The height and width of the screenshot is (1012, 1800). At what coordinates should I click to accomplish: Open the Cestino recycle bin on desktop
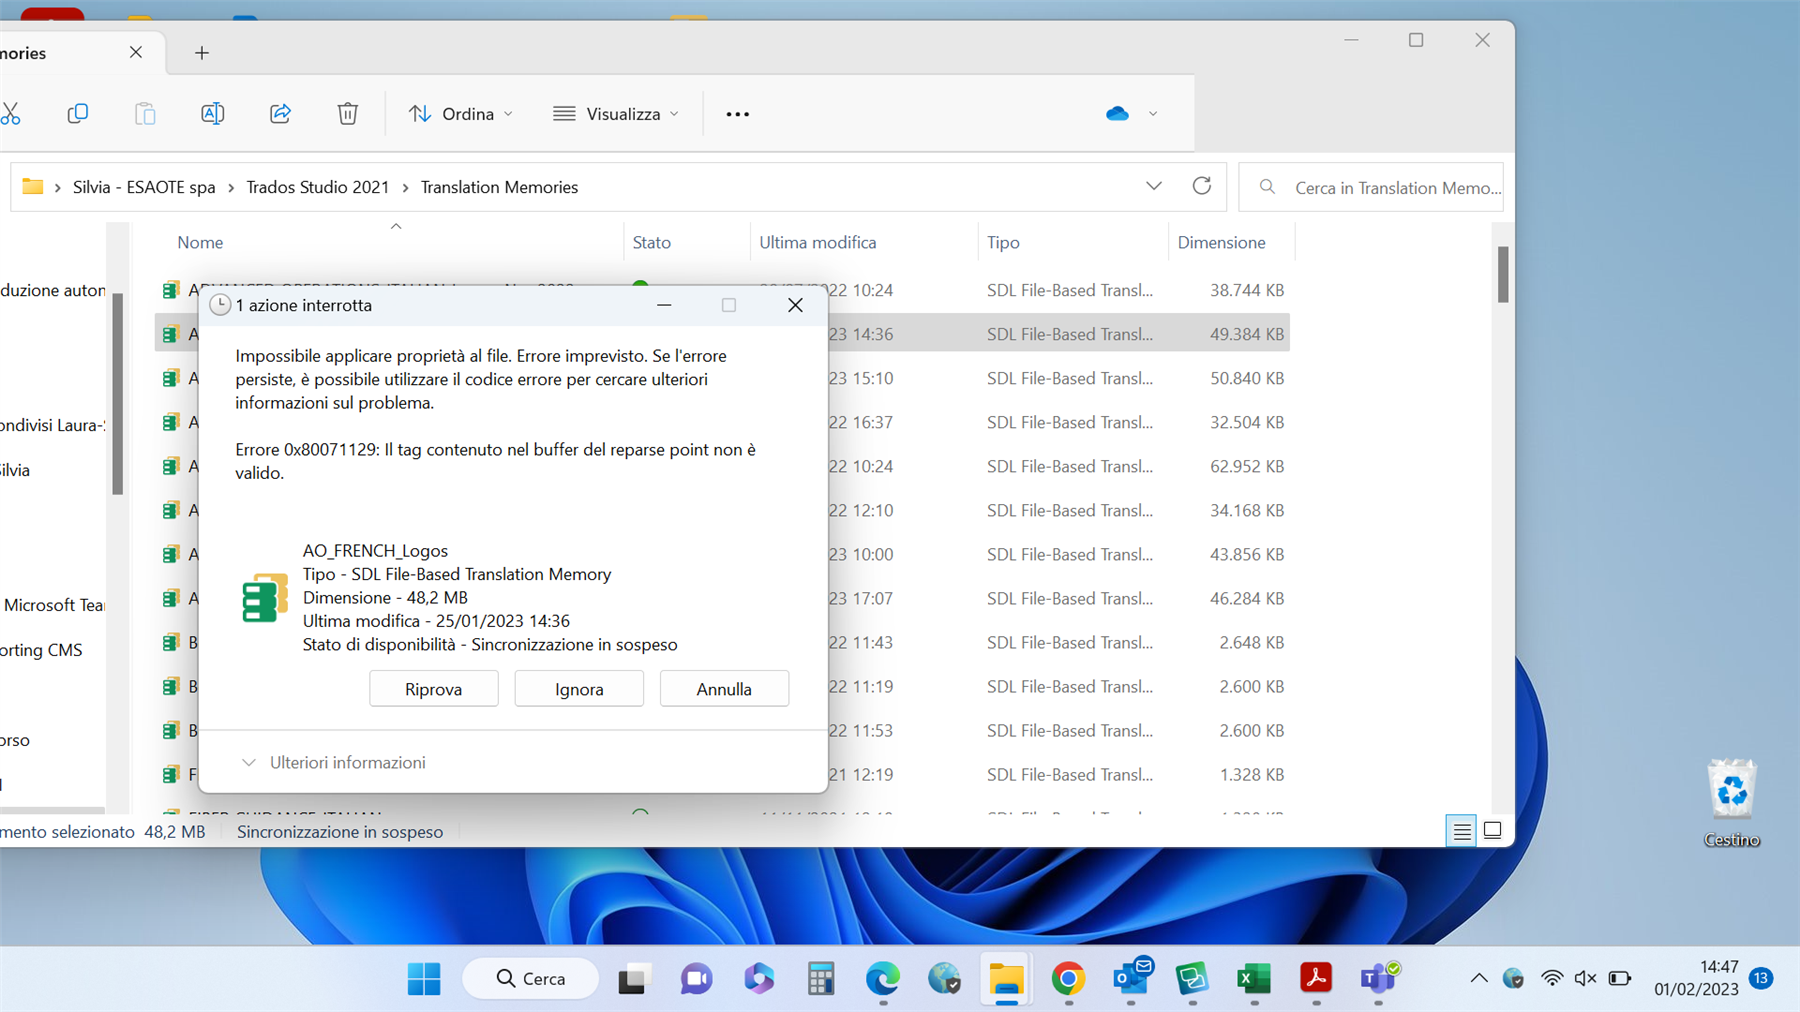tap(1731, 803)
